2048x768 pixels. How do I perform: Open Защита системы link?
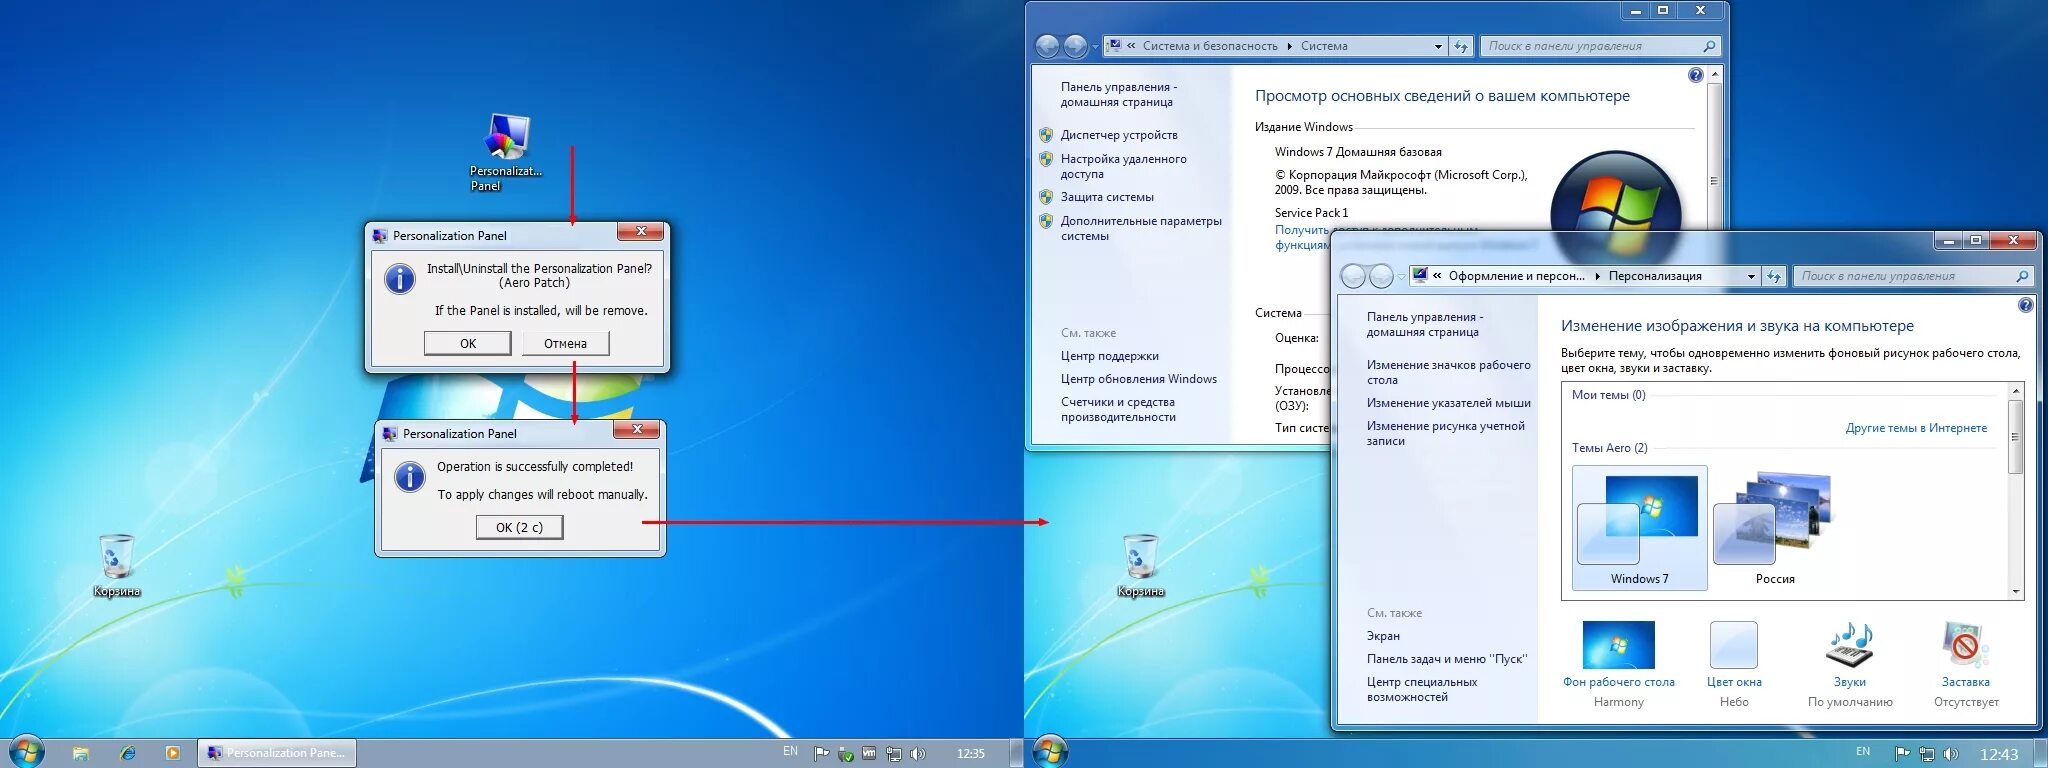1107,197
